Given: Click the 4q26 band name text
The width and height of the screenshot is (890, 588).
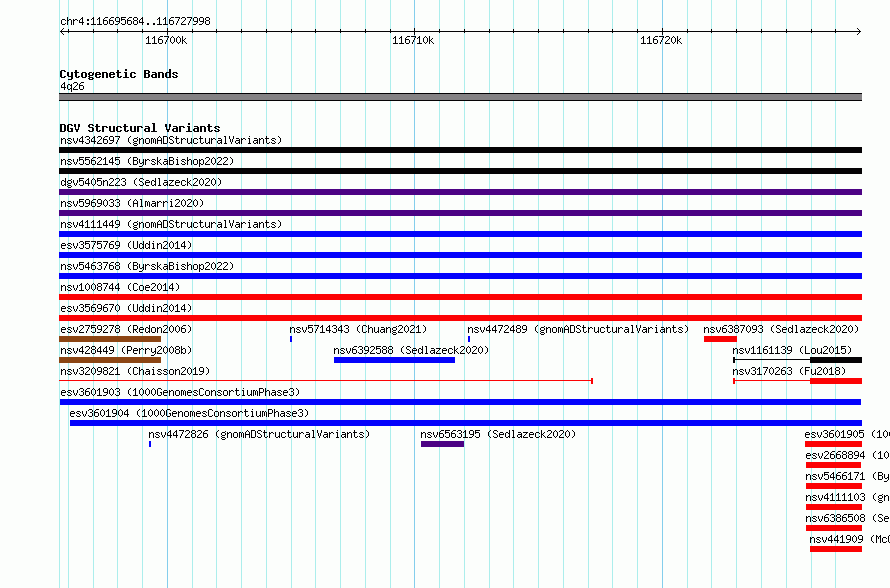Looking at the screenshot, I should pyautogui.click(x=72, y=86).
